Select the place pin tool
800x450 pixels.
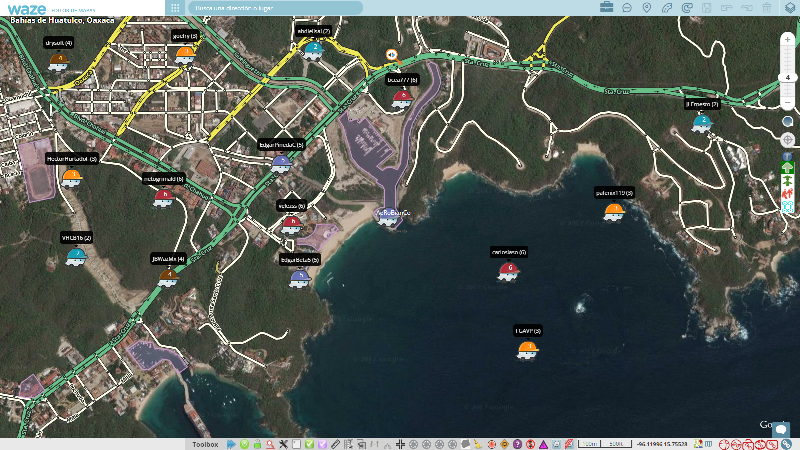coord(647,8)
